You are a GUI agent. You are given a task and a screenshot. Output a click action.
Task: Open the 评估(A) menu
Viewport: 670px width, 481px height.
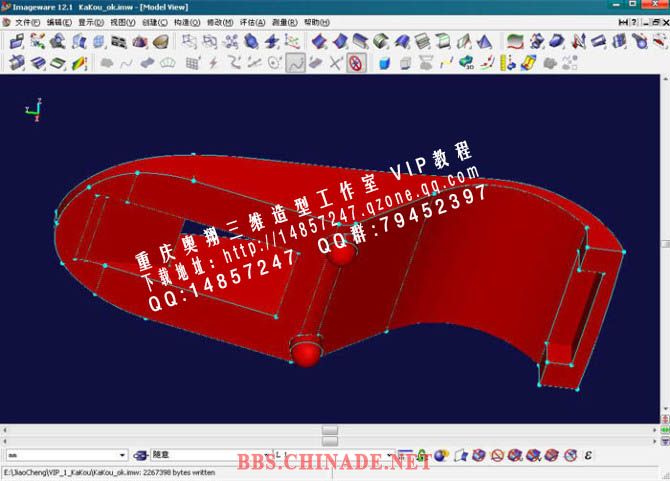[x=252, y=22]
